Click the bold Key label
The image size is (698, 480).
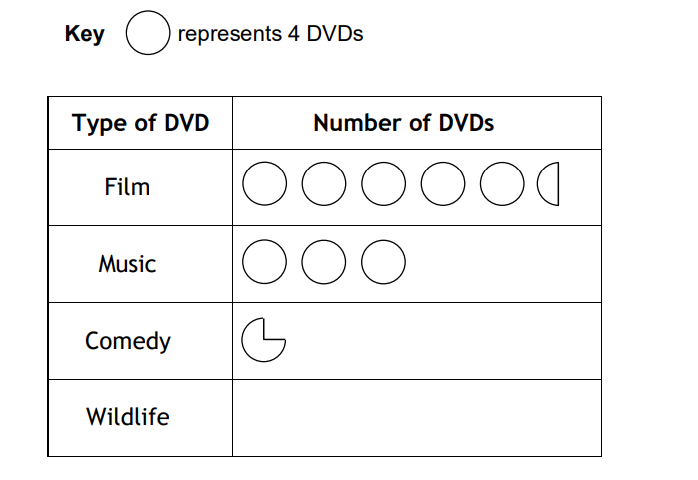[85, 34]
